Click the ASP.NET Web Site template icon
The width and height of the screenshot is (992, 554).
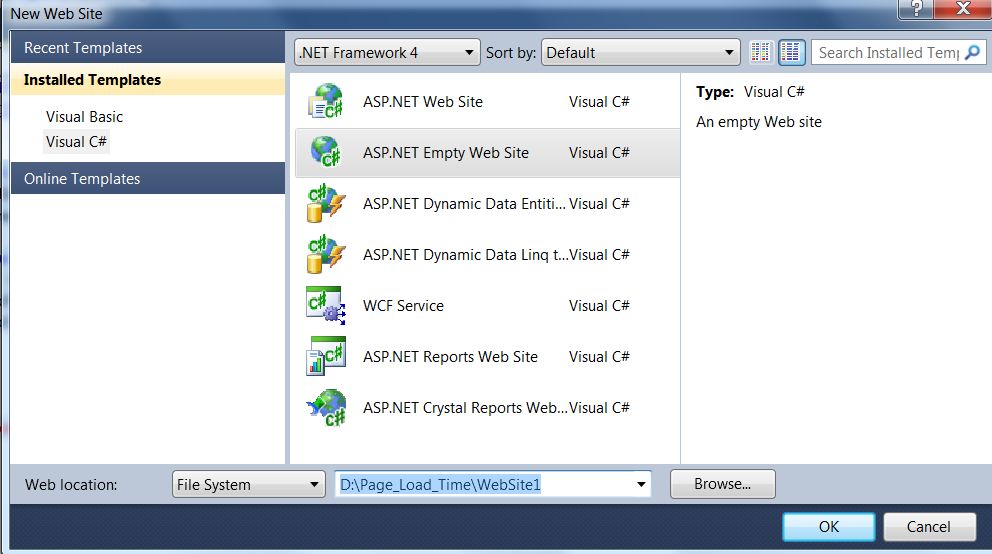point(326,101)
